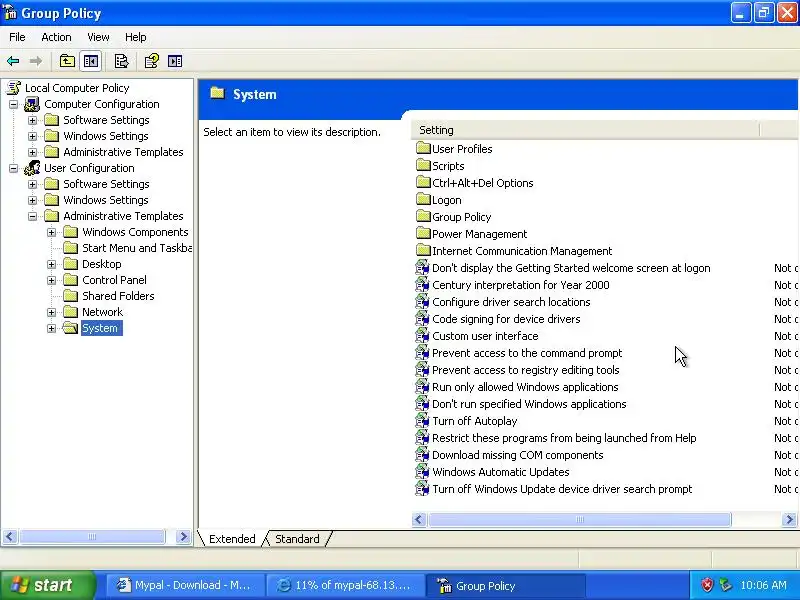The width and height of the screenshot is (800, 600).
Task: Open the Action menu
Action: click(x=56, y=37)
